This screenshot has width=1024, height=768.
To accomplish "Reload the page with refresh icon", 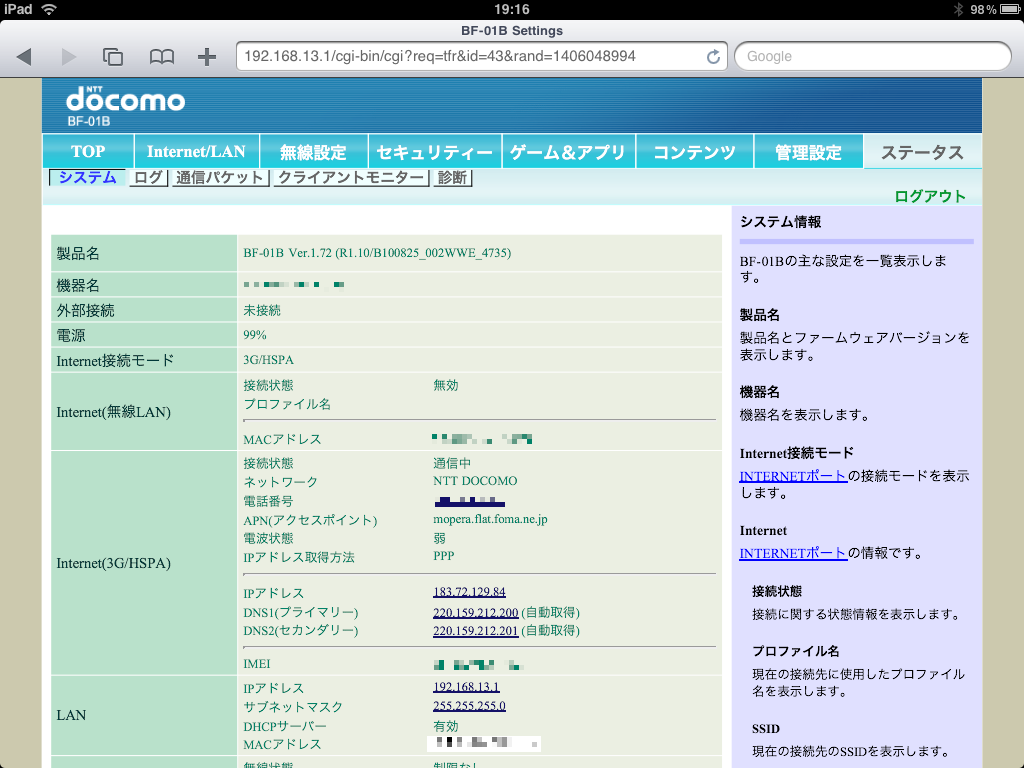I will coord(713,57).
